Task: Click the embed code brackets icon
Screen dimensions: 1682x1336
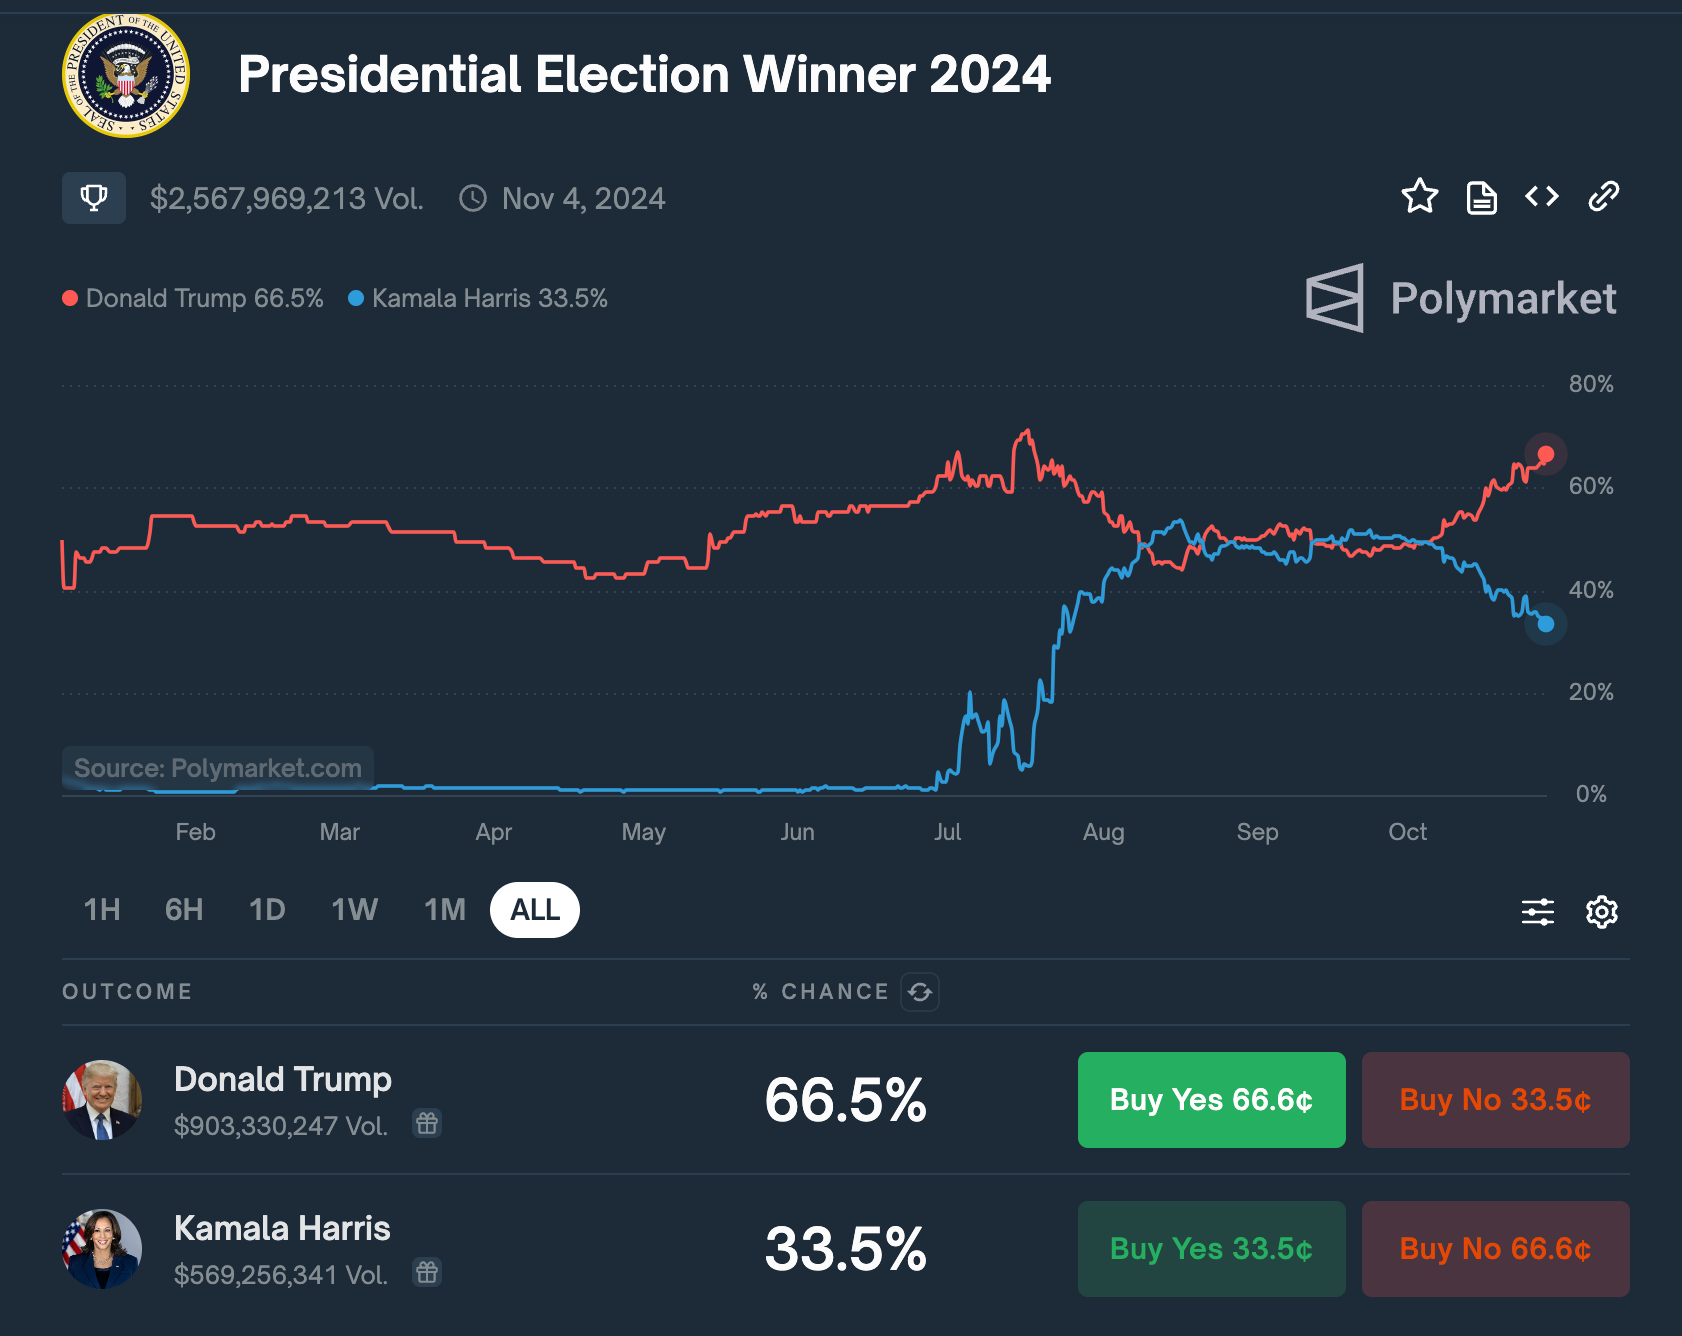Action: point(1542,197)
